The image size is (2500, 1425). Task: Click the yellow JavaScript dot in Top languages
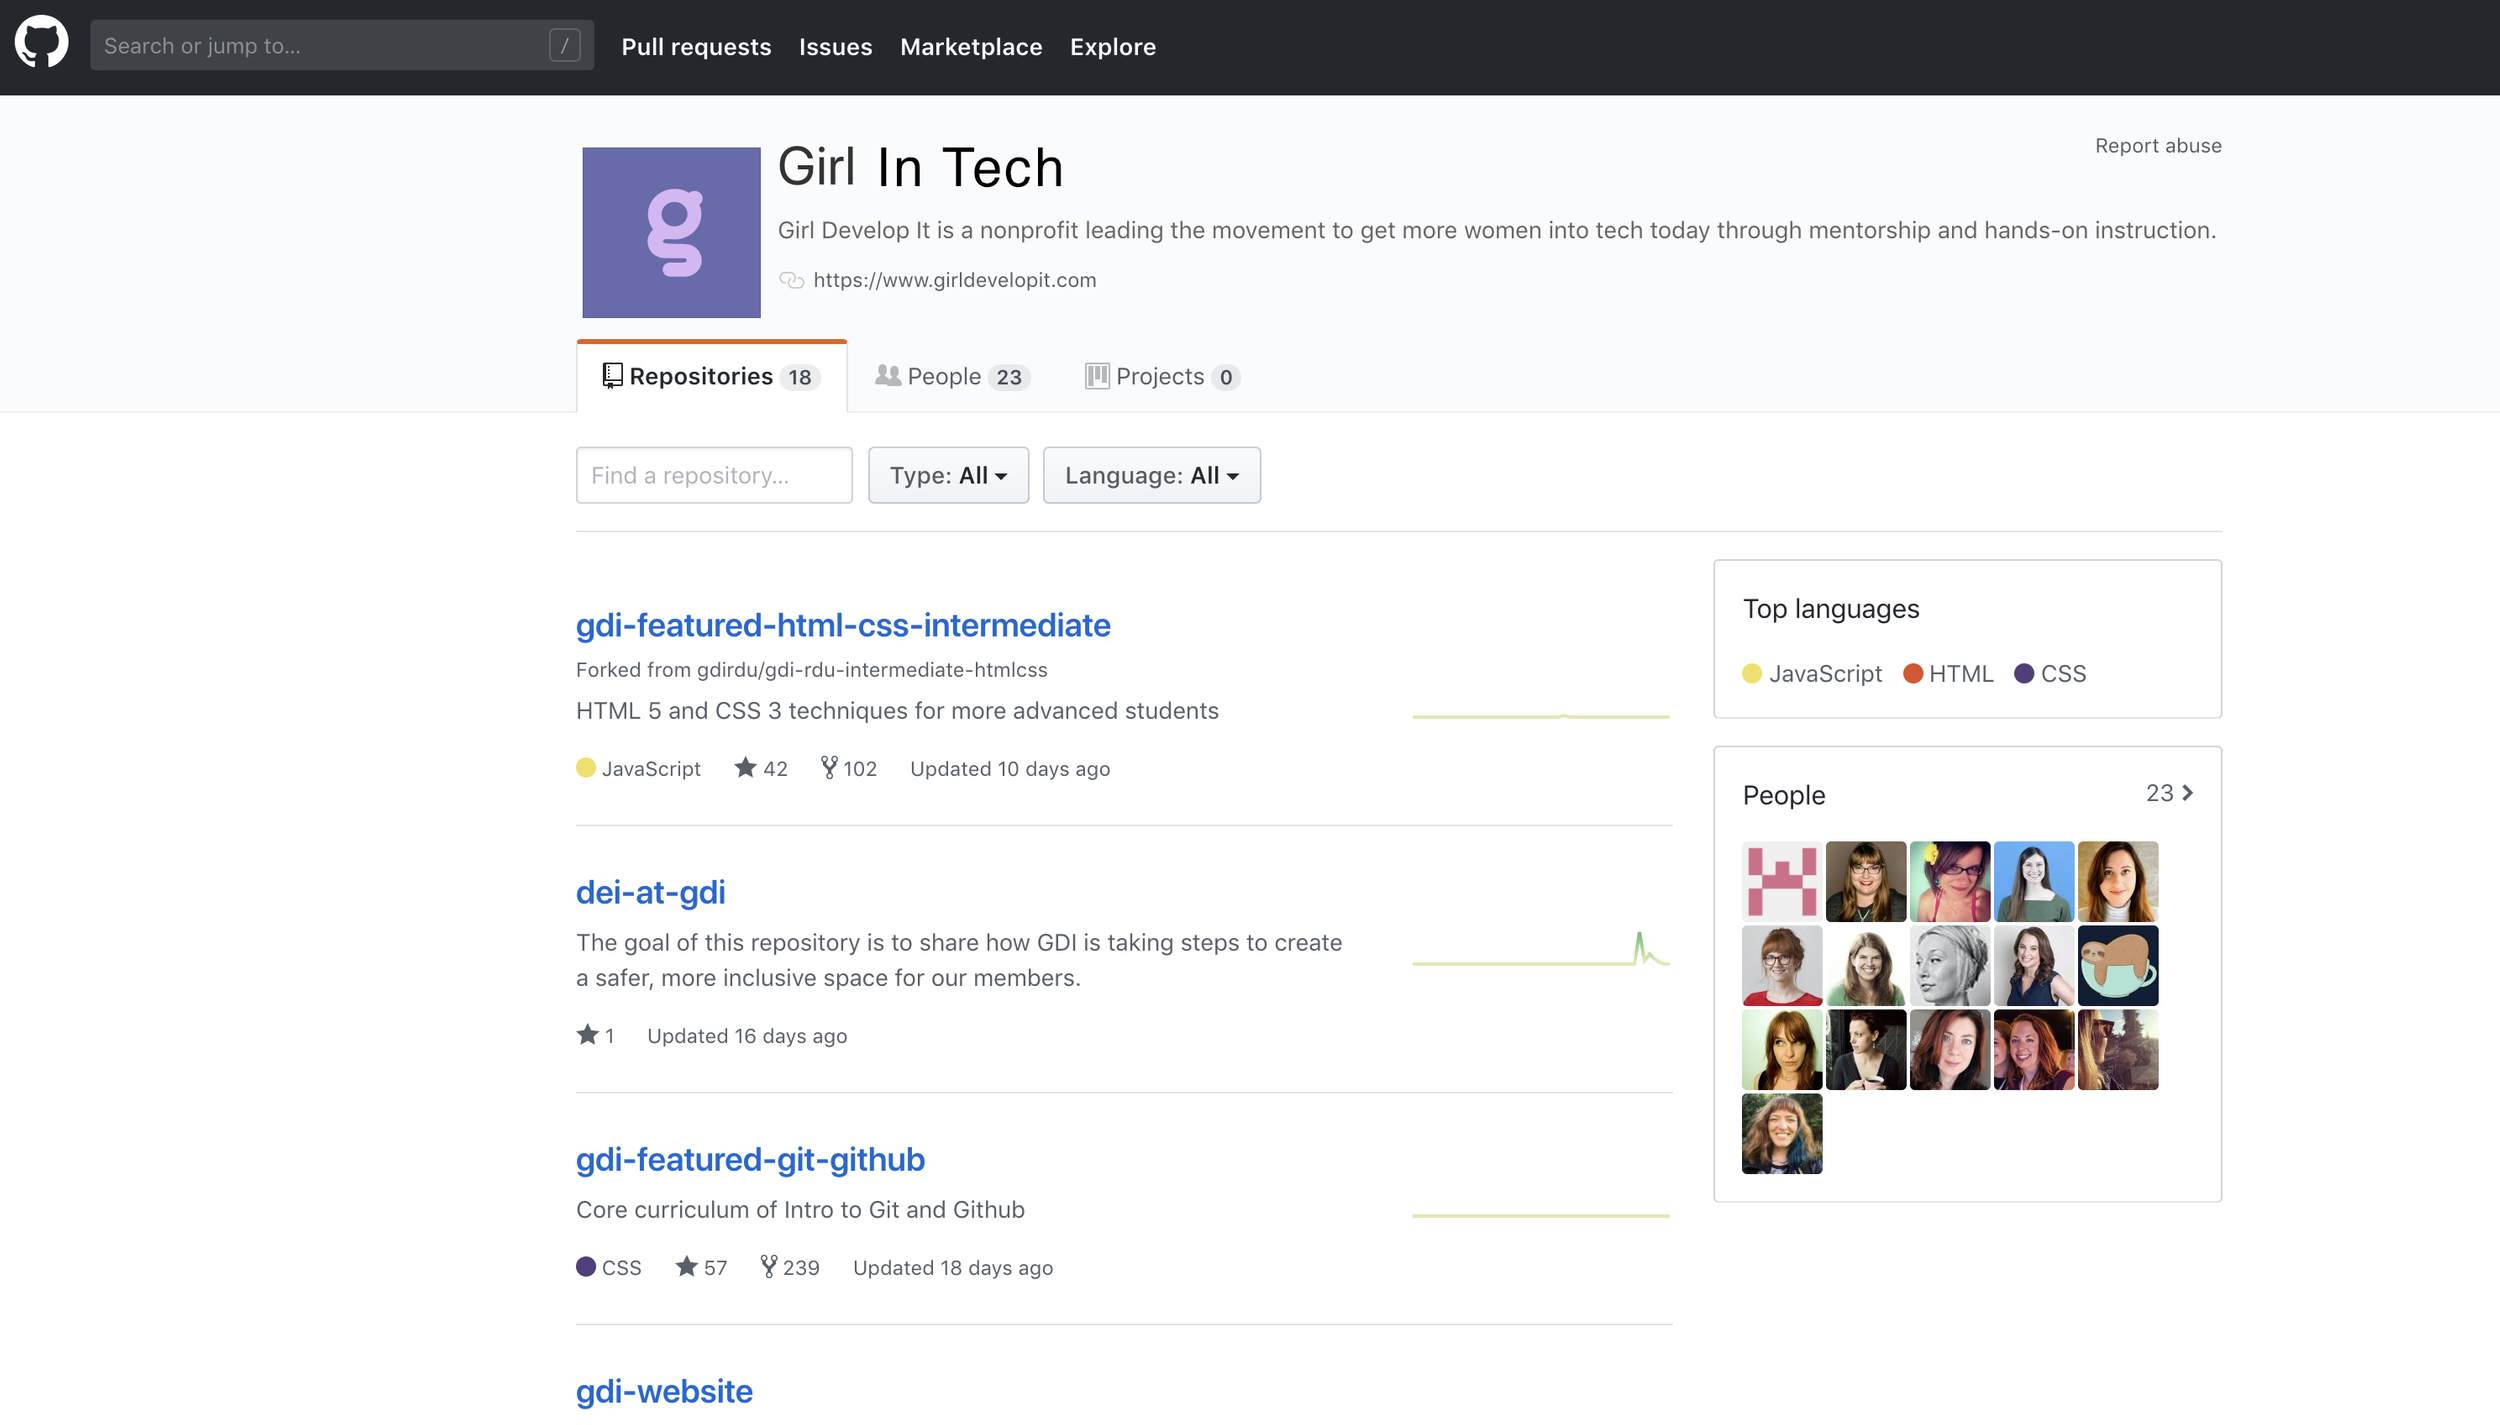coord(1752,674)
